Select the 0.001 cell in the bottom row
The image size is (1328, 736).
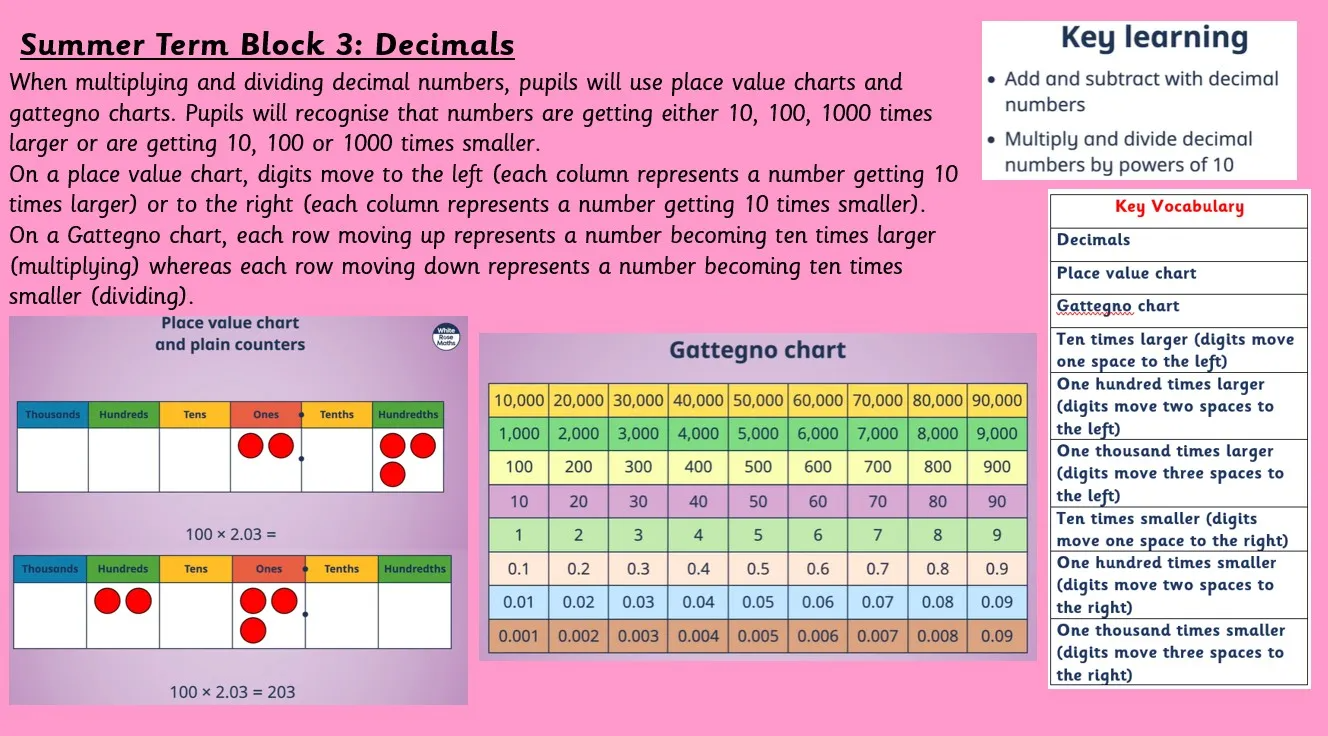[518, 636]
